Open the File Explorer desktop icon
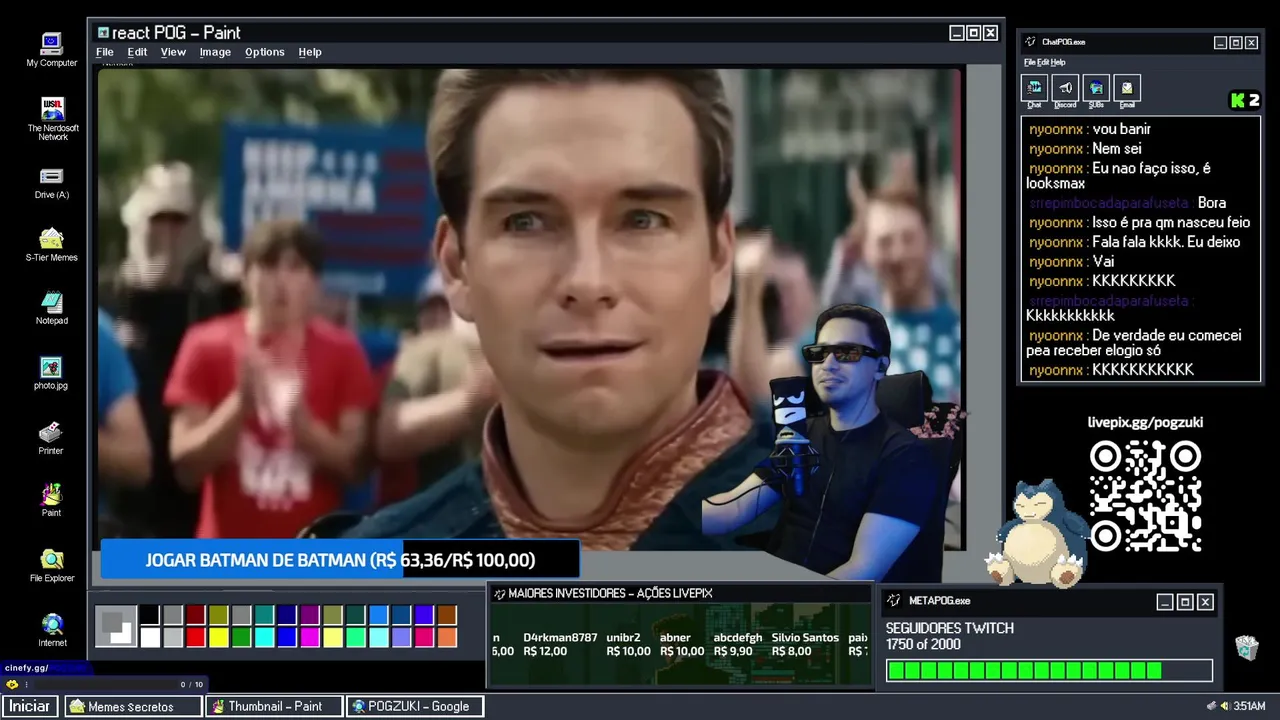Screen dimensions: 1280x720 pos(51,566)
